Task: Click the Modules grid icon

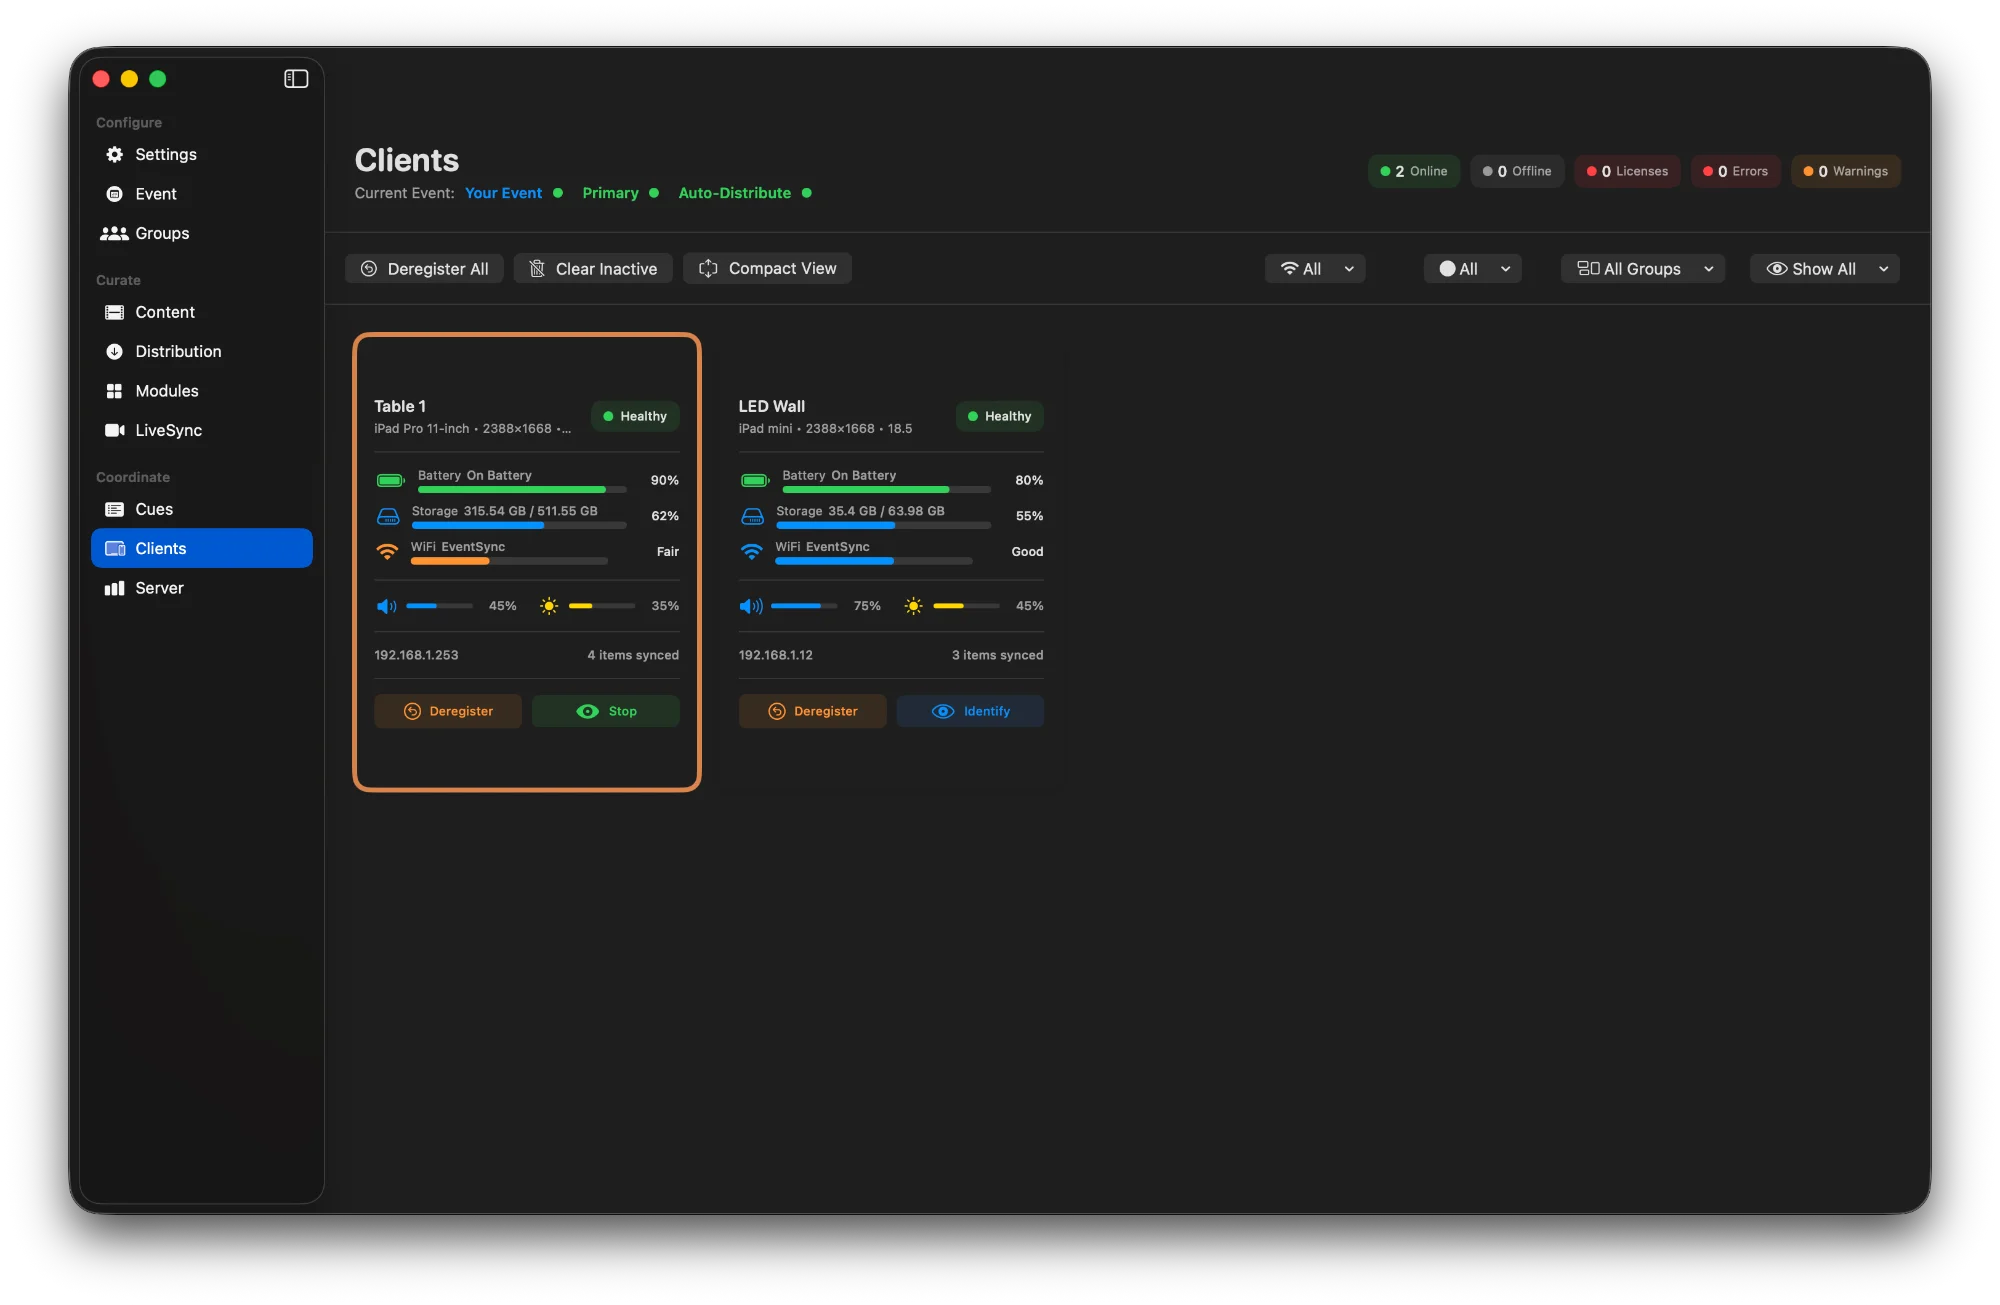Action: pyautogui.click(x=114, y=391)
